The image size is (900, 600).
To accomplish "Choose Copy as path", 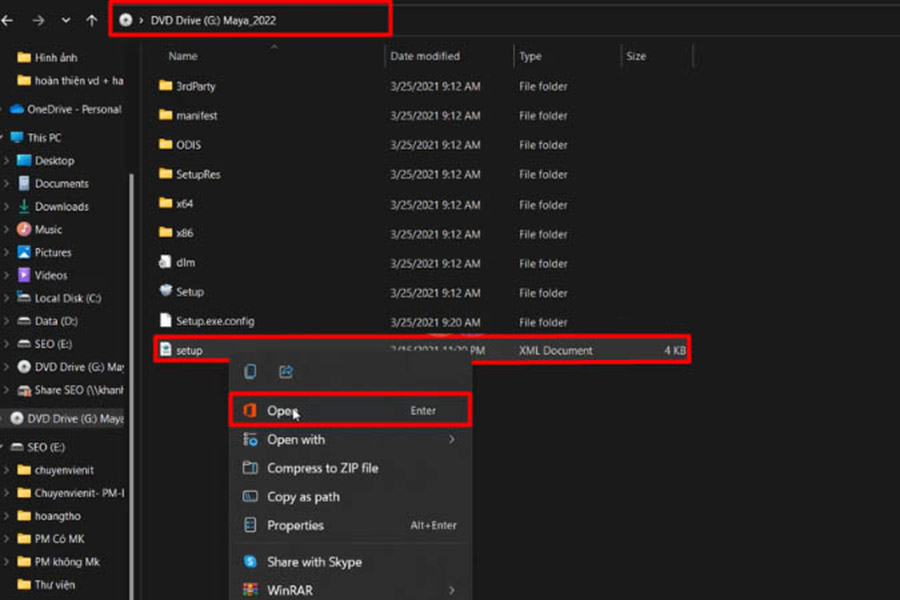I will [351, 497].
